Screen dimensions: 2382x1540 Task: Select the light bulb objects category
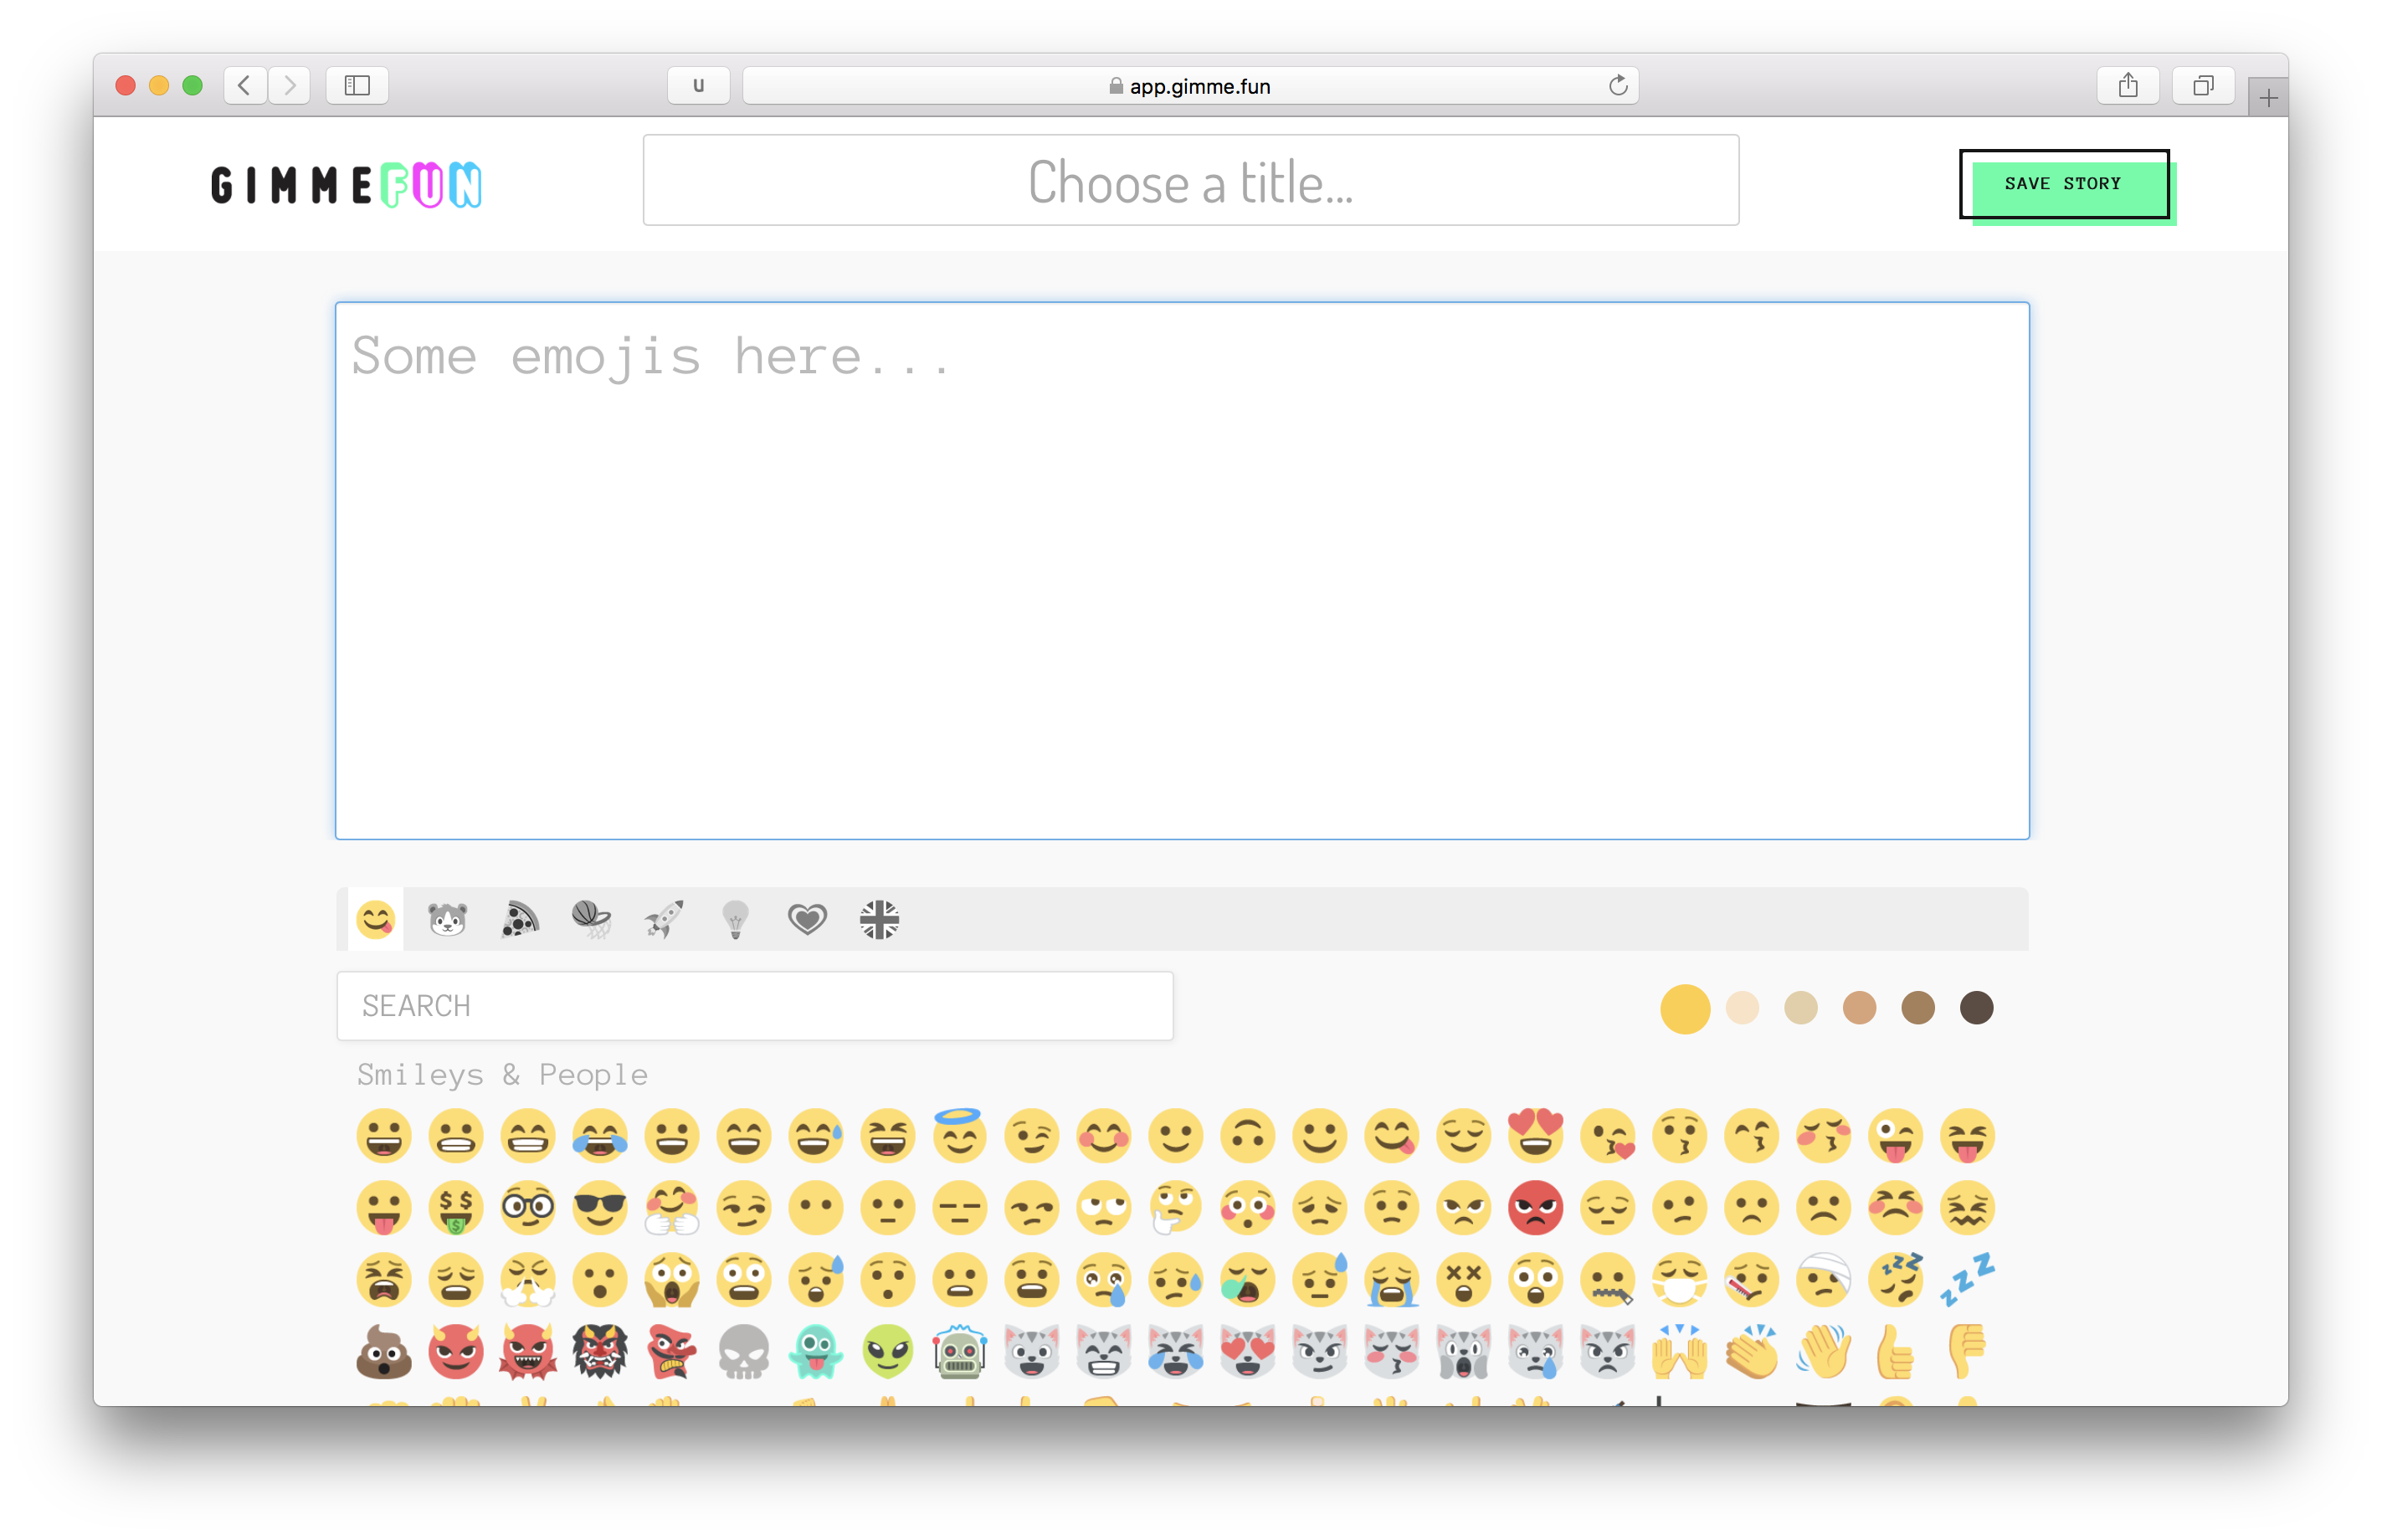(x=735, y=919)
